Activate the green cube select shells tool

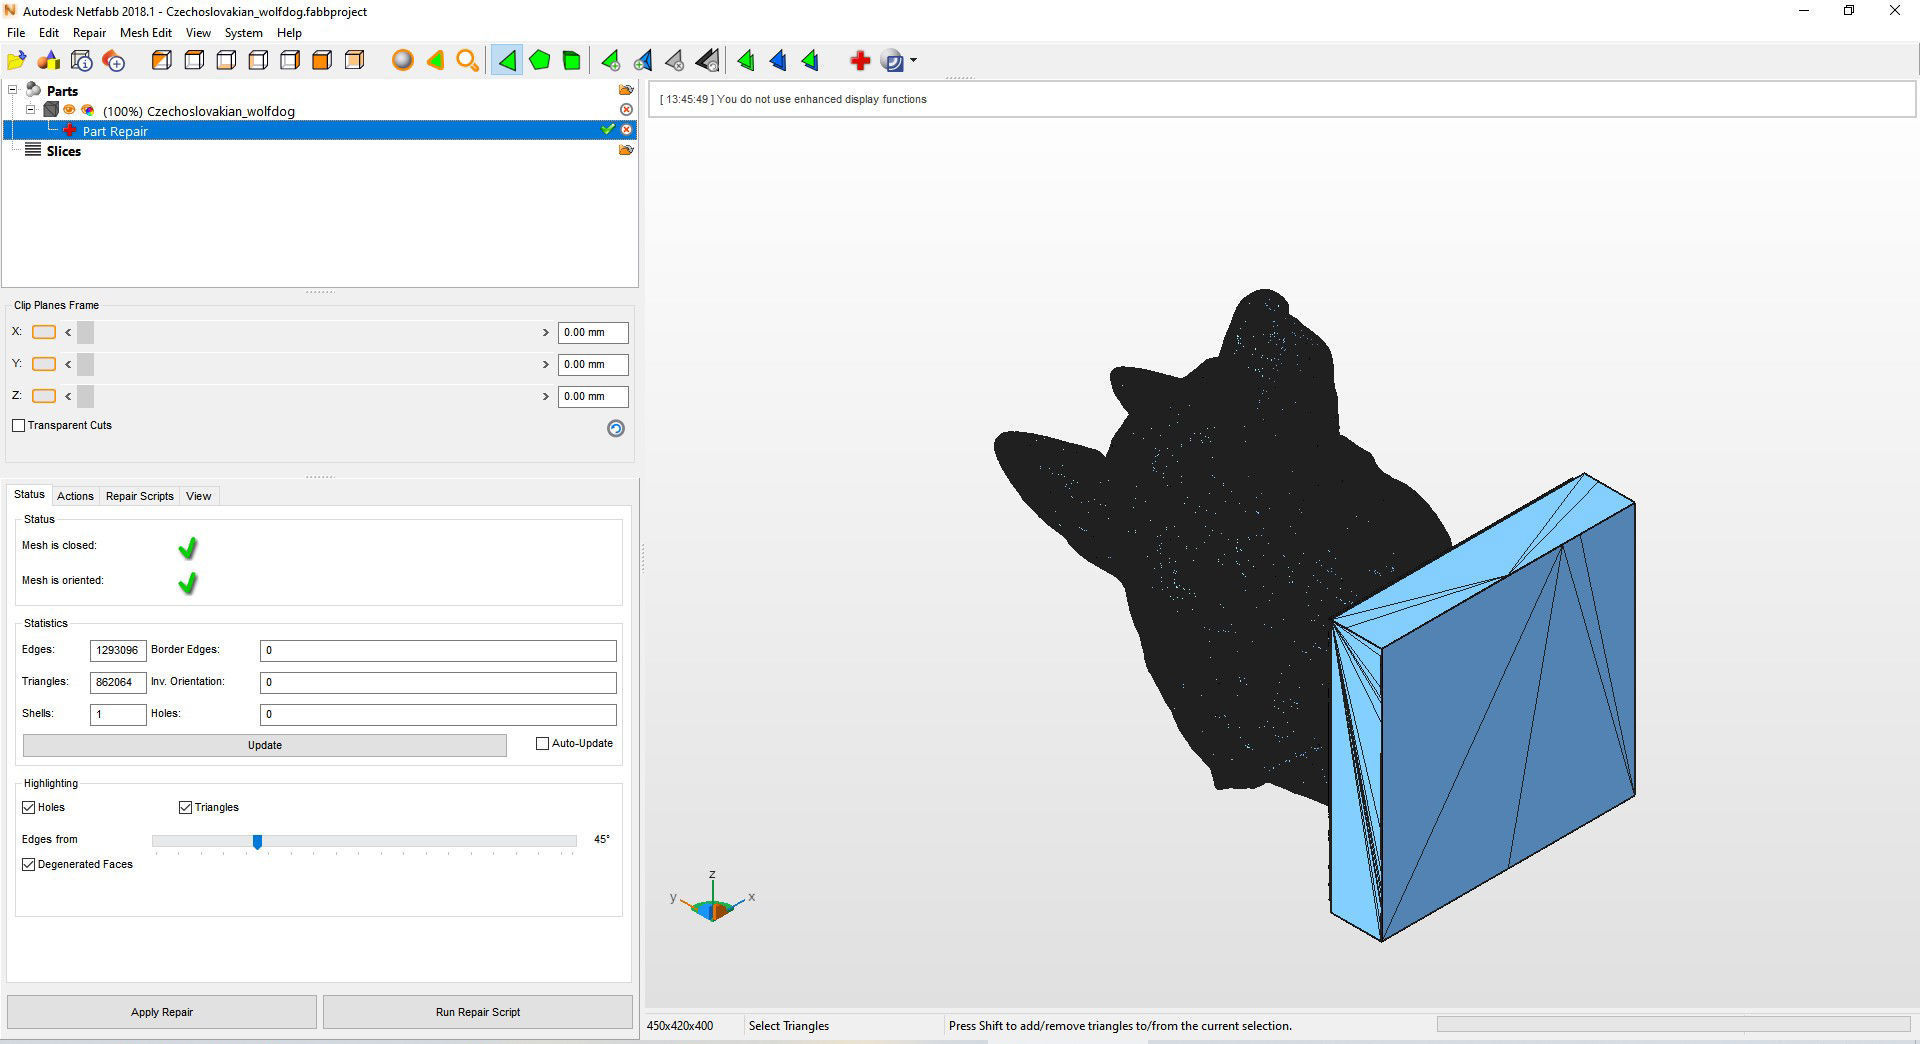pyautogui.click(x=572, y=61)
